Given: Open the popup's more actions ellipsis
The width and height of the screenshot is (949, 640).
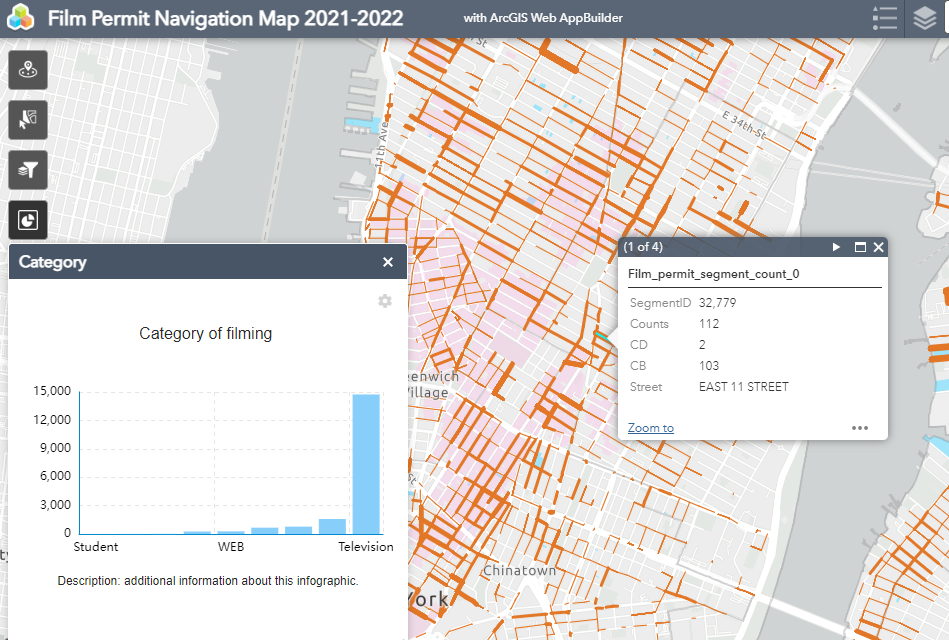Looking at the screenshot, I should pos(860,428).
